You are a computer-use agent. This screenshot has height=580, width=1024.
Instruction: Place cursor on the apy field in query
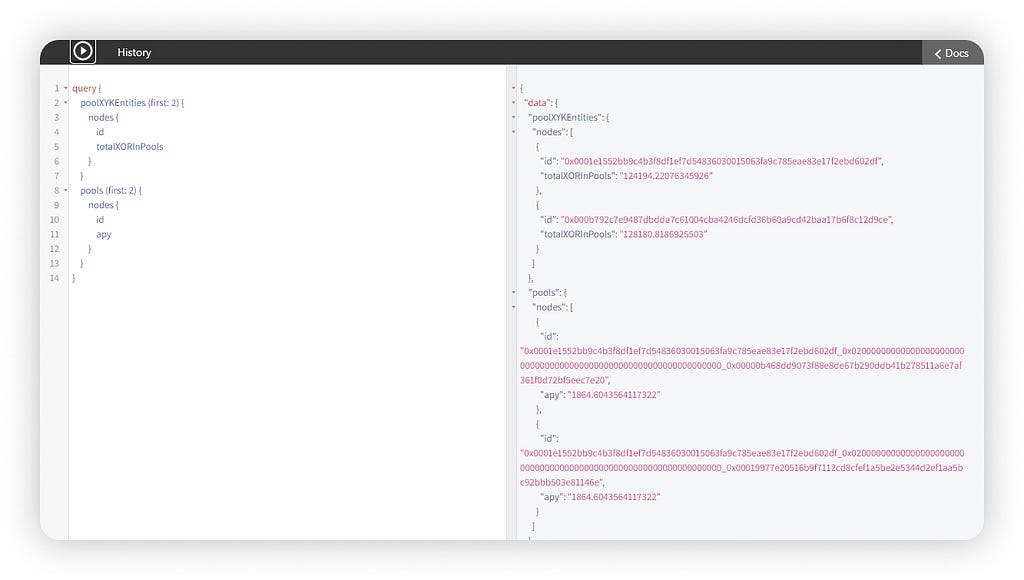pyautogui.click(x=104, y=234)
